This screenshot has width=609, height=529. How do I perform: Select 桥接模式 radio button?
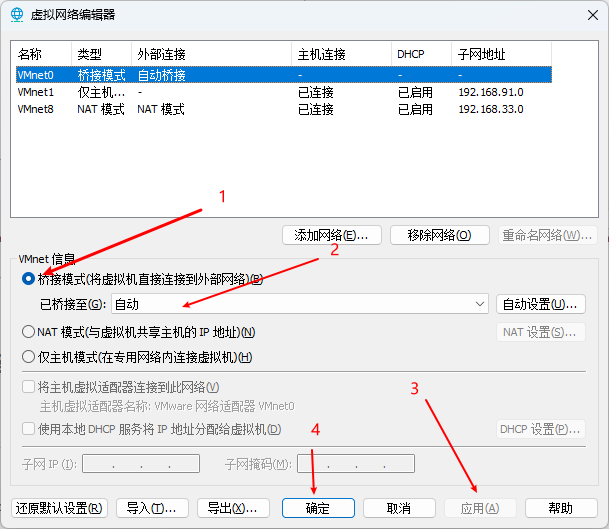(x=28, y=279)
